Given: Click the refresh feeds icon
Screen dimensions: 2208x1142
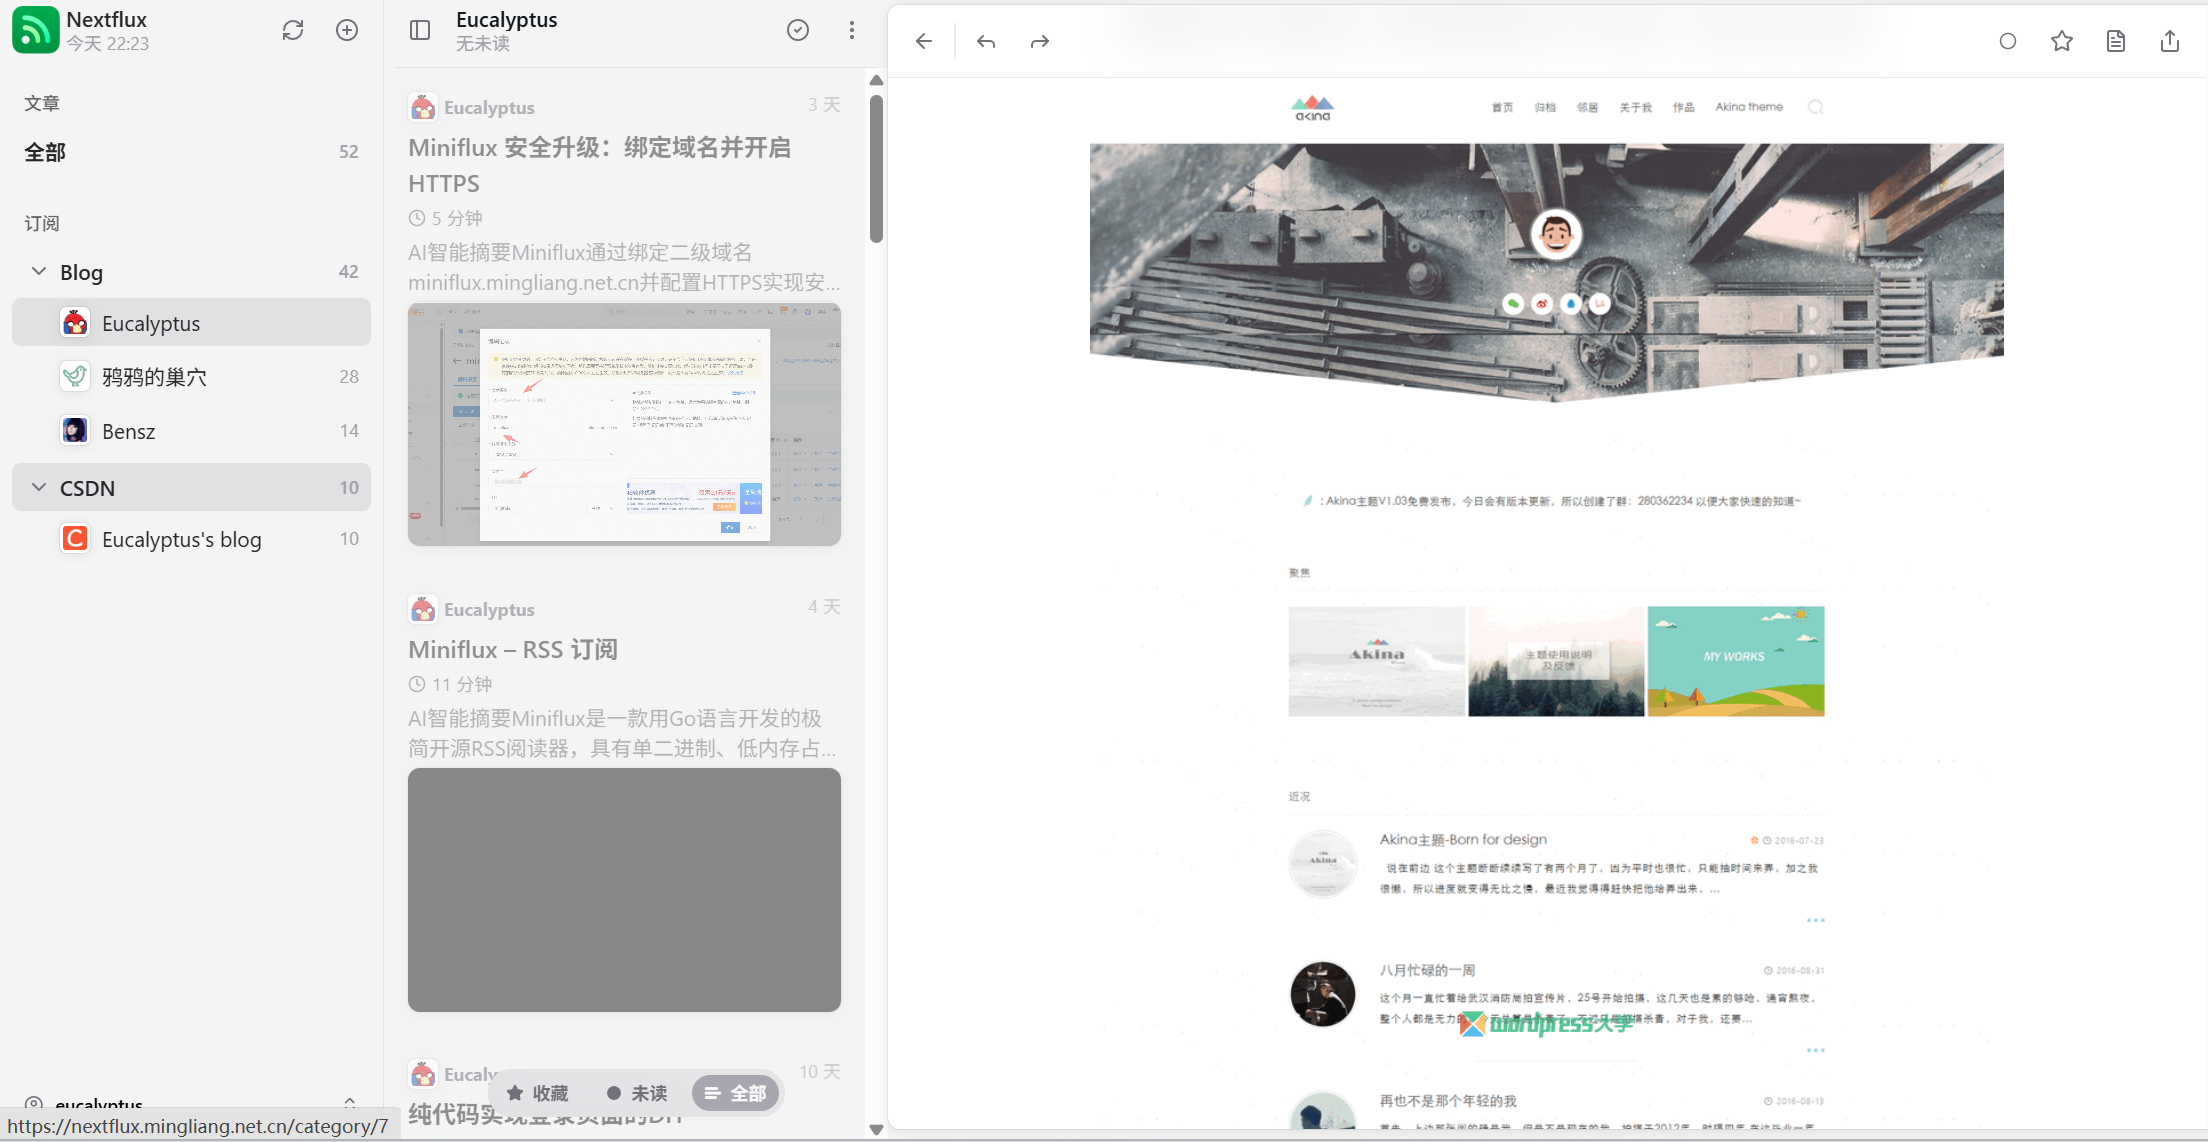Looking at the screenshot, I should click(x=292, y=30).
